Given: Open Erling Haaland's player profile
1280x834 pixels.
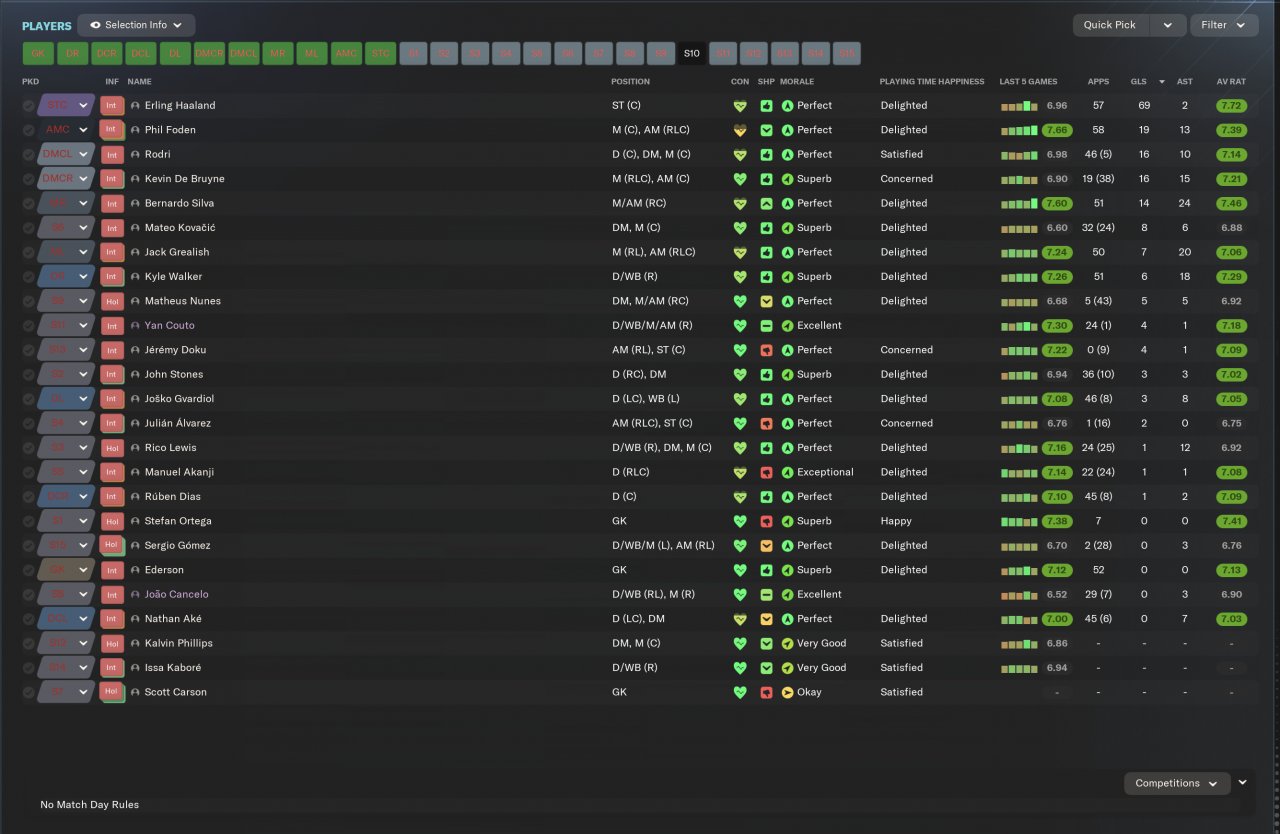Looking at the screenshot, I should pos(180,105).
